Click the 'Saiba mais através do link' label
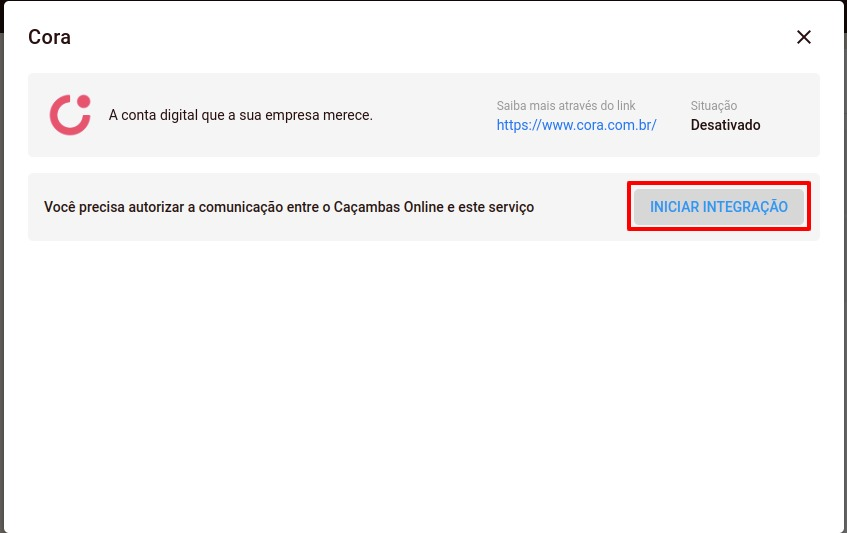Image resolution: width=847 pixels, height=533 pixels. pyautogui.click(x=565, y=106)
